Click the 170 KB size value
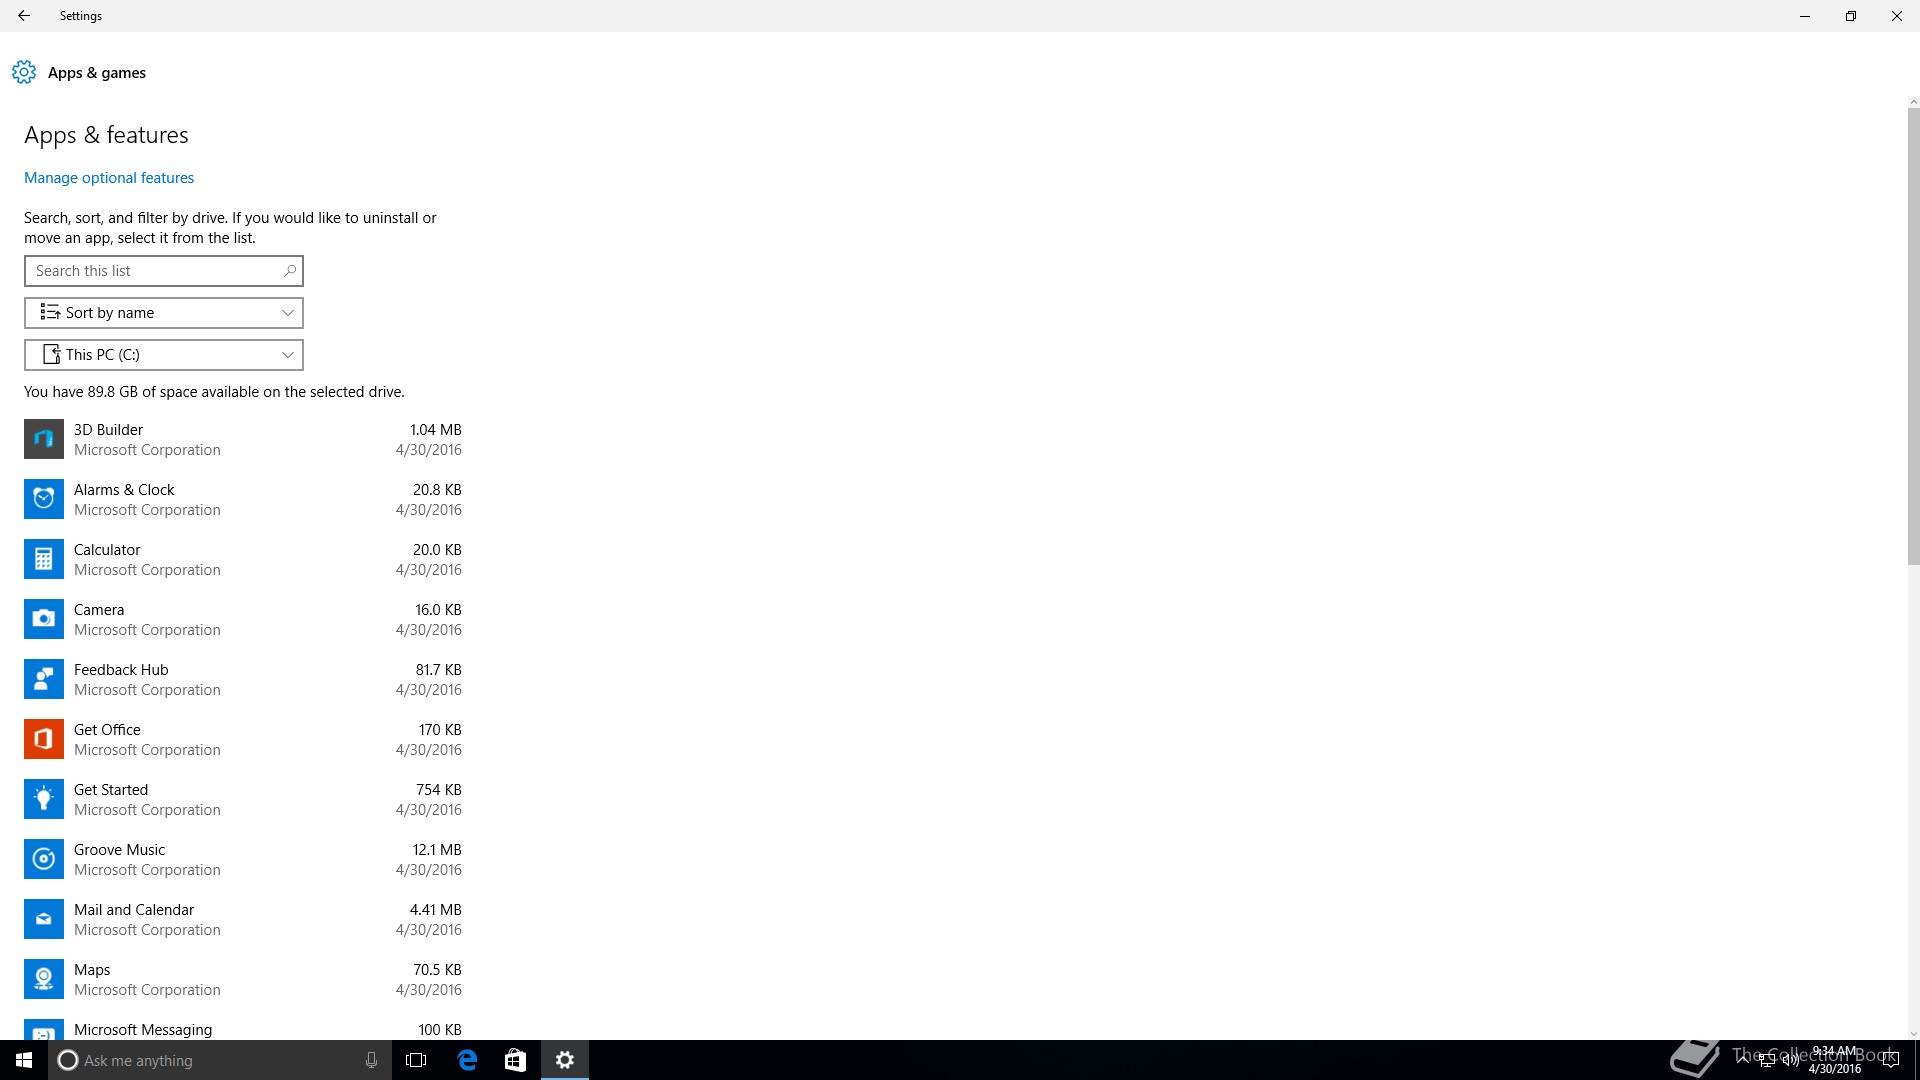 coord(440,730)
